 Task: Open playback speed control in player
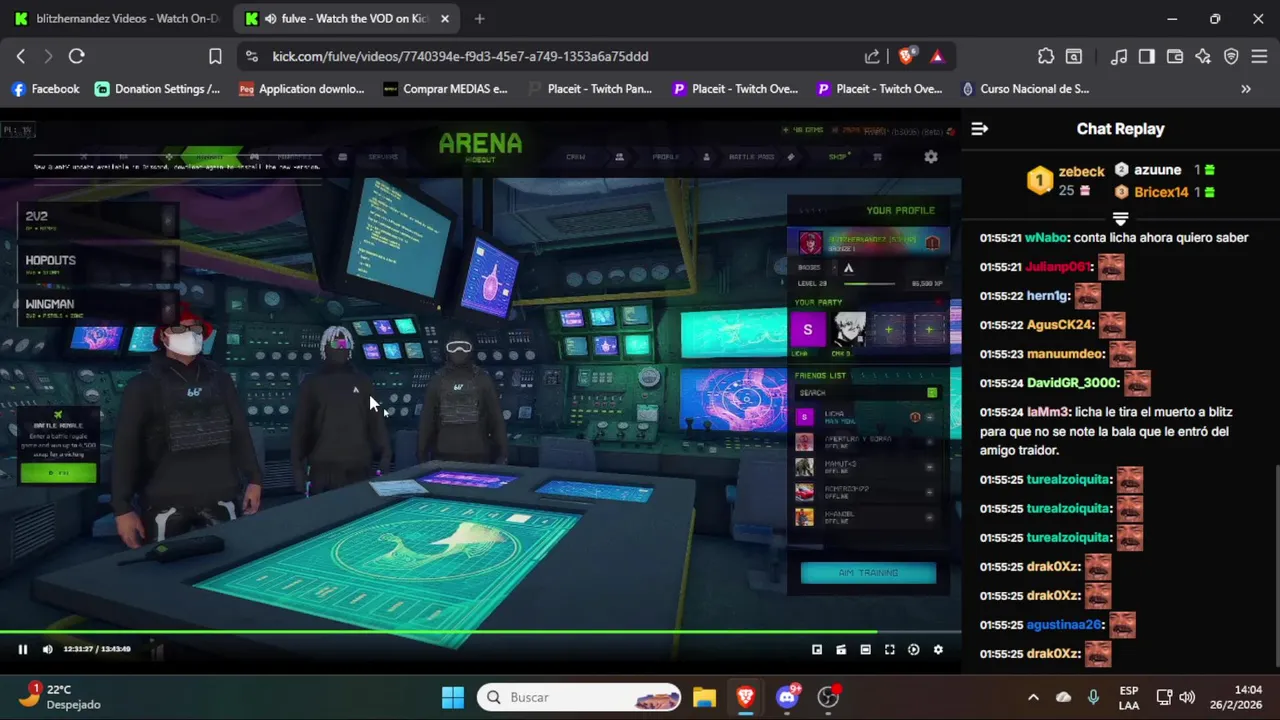(913, 650)
